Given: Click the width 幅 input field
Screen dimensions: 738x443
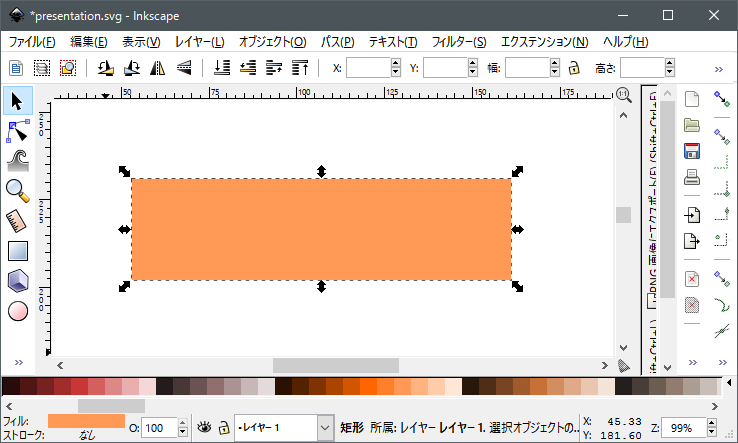Looking at the screenshot, I should (x=527, y=68).
